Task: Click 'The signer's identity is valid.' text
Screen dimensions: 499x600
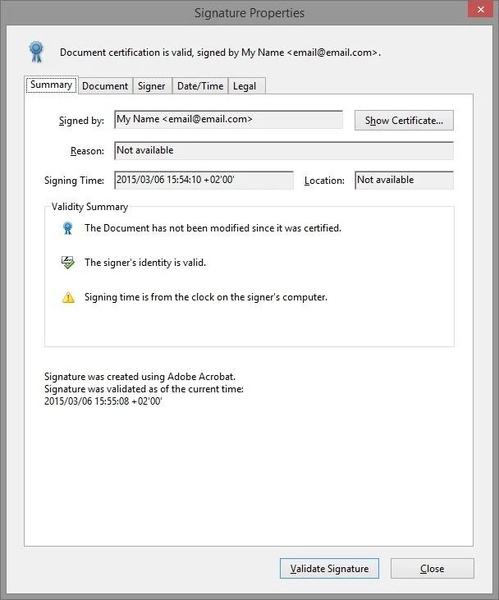Action: point(145,262)
